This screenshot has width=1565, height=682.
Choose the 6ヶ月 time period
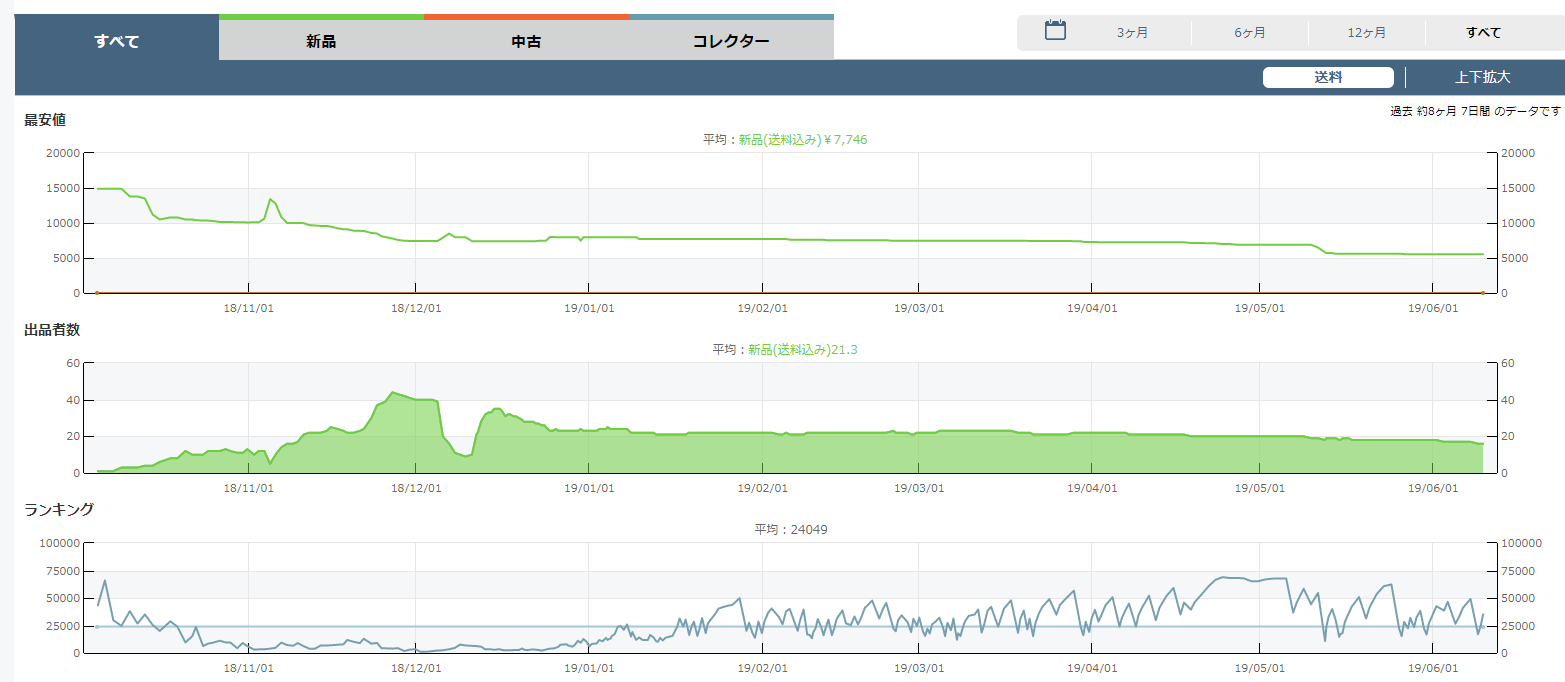(x=1249, y=33)
